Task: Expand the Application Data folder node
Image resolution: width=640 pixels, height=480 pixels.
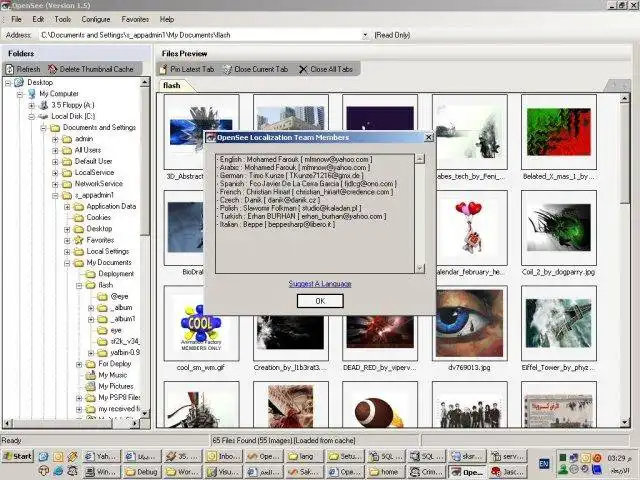Action: [x=67, y=206]
